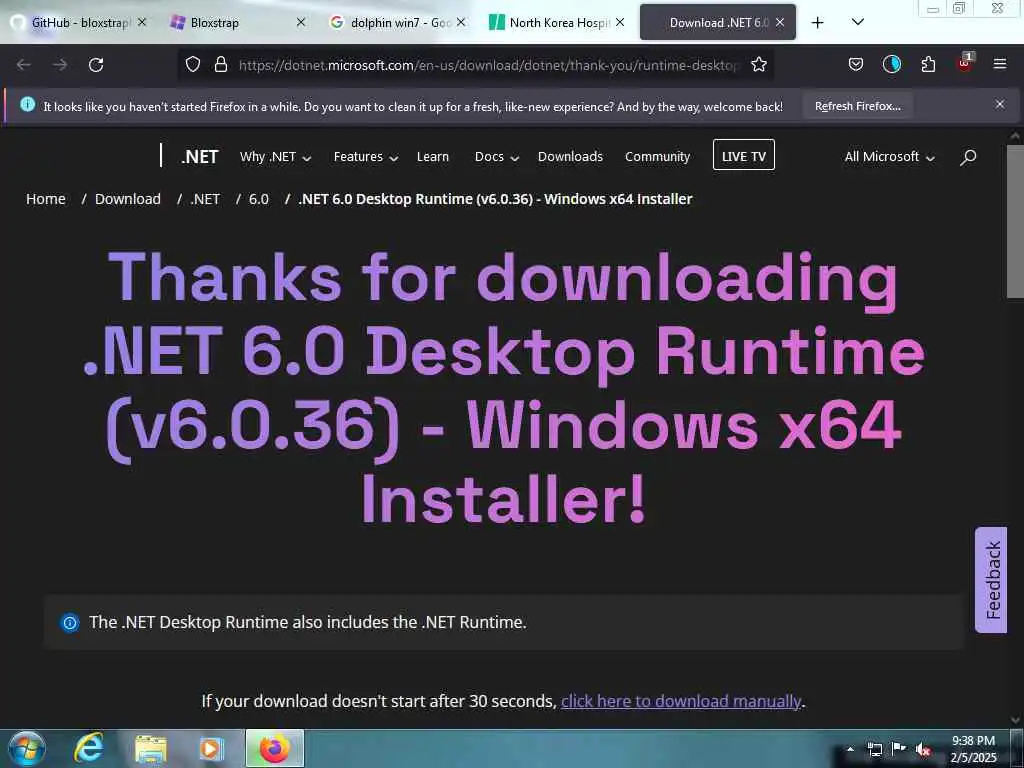Open the Action Center flag icon
1024x768 pixels.
tap(899, 749)
